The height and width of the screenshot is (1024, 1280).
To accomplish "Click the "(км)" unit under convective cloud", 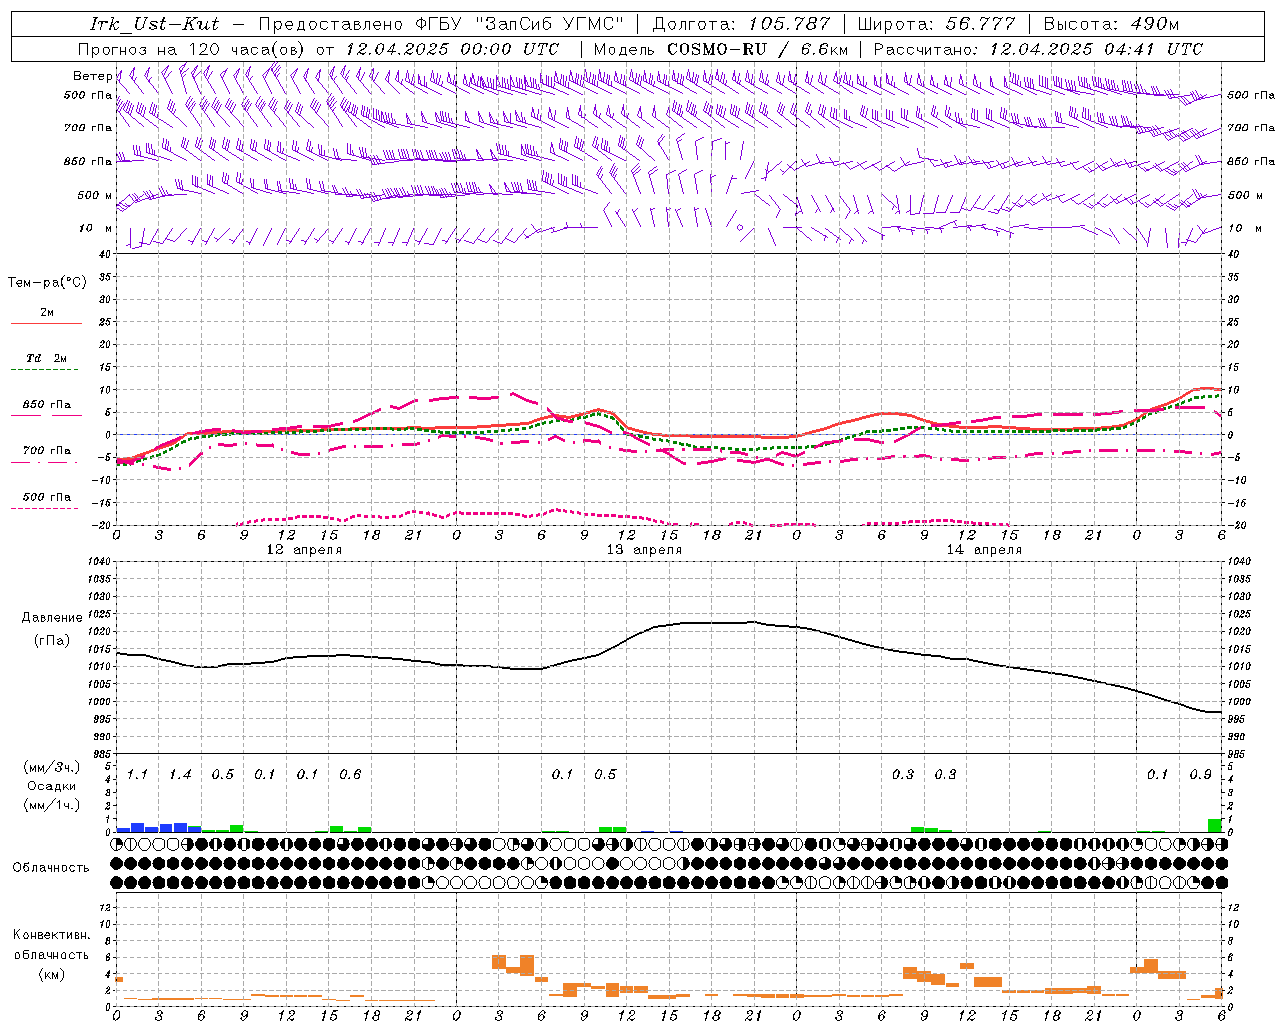I will [53, 974].
